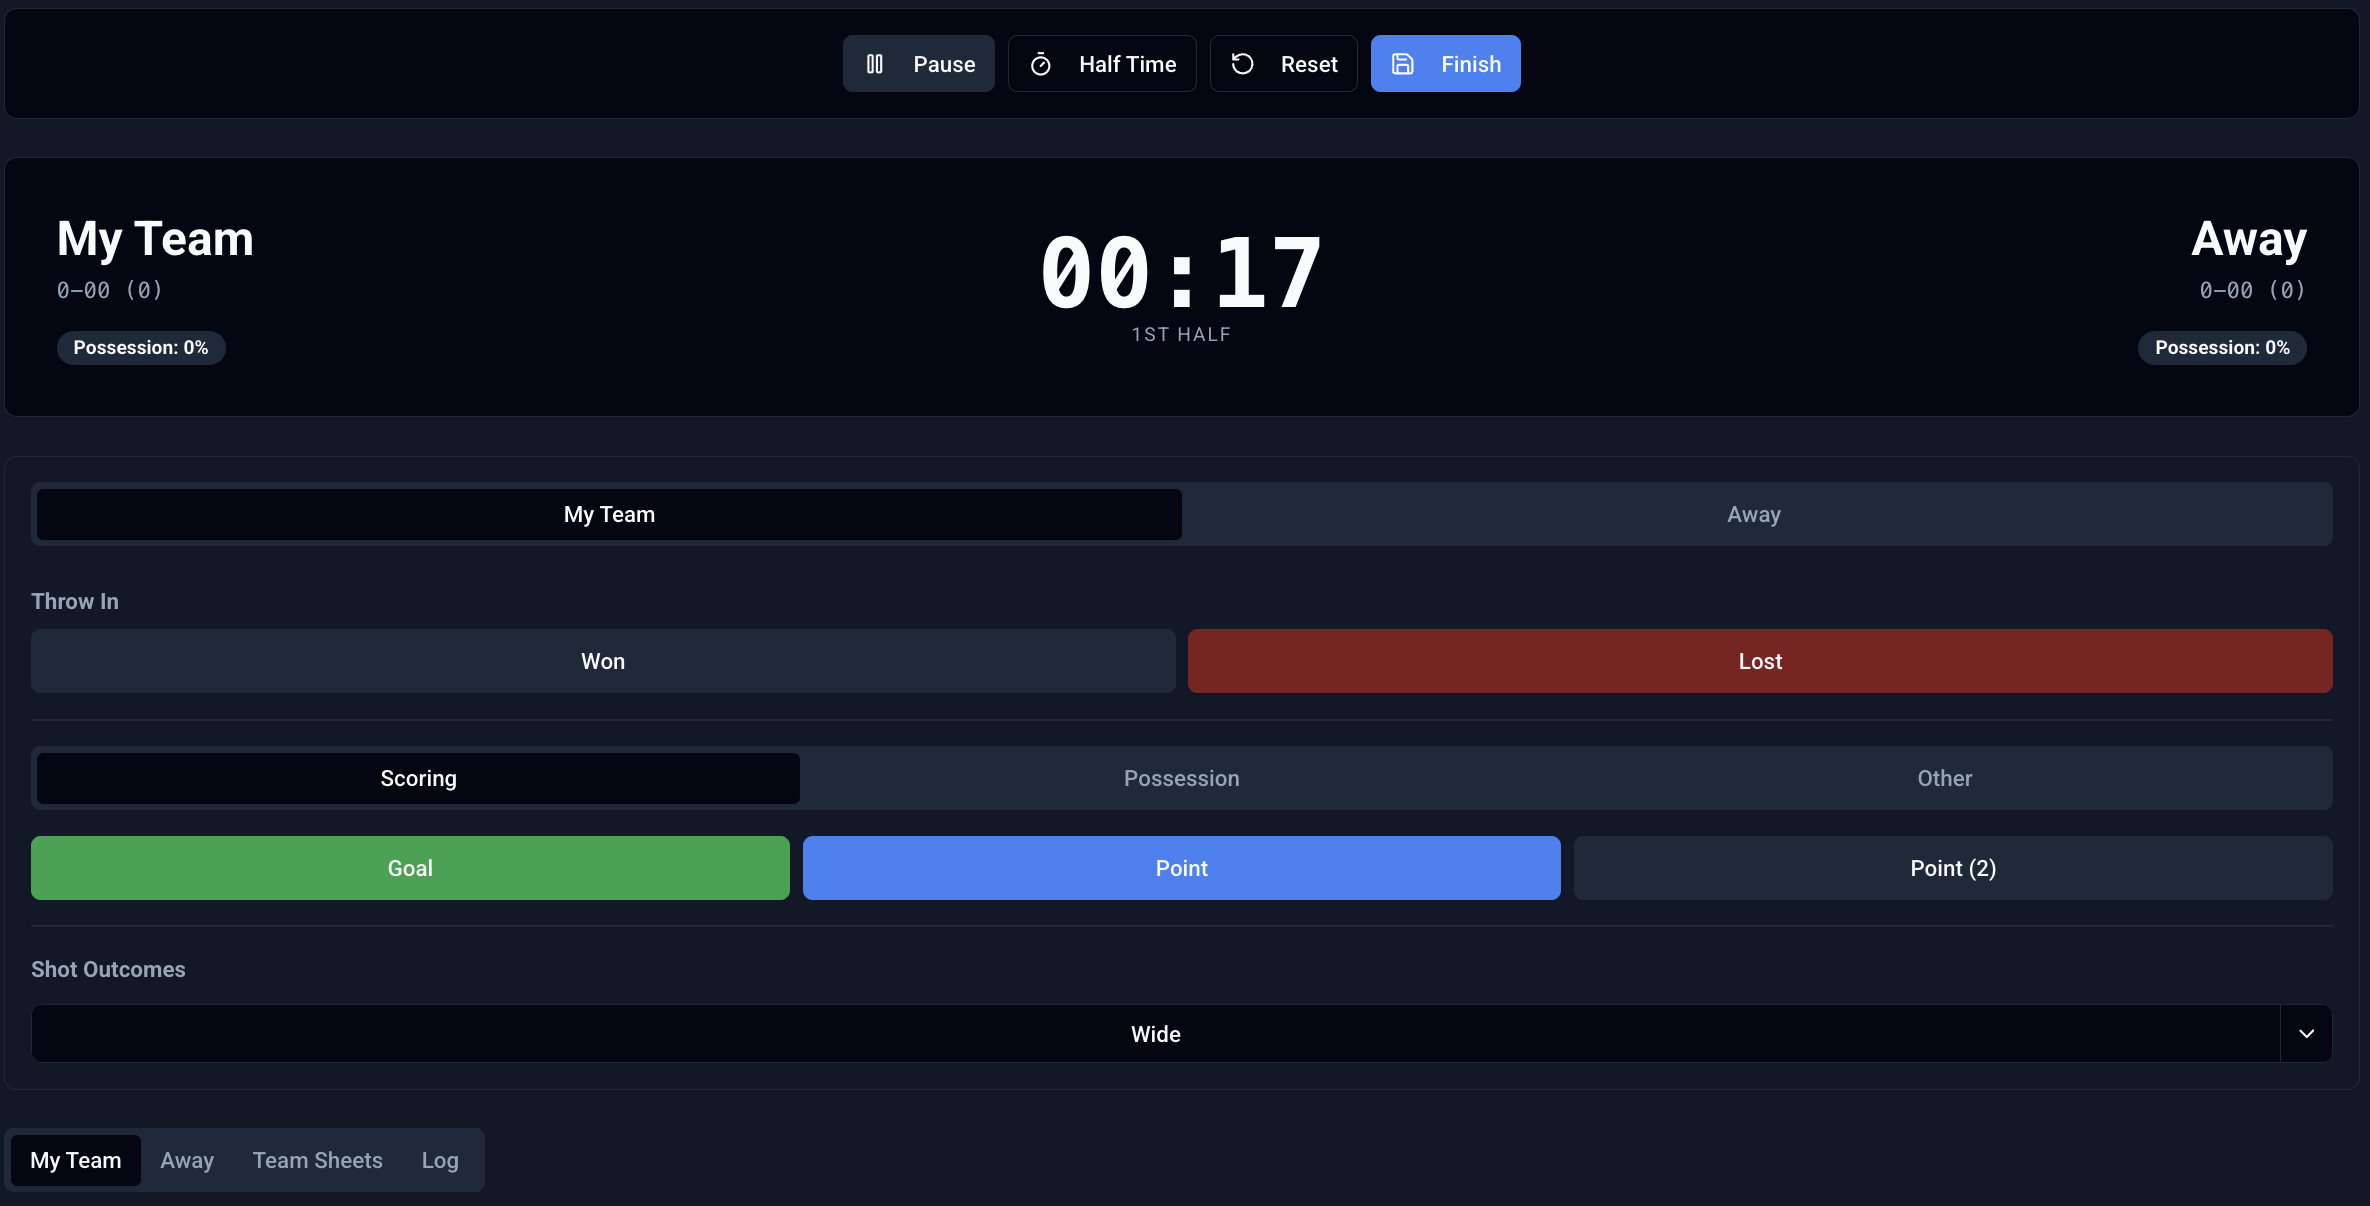The height and width of the screenshot is (1206, 2370).
Task: Record a Point
Action: click(1181, 868)
